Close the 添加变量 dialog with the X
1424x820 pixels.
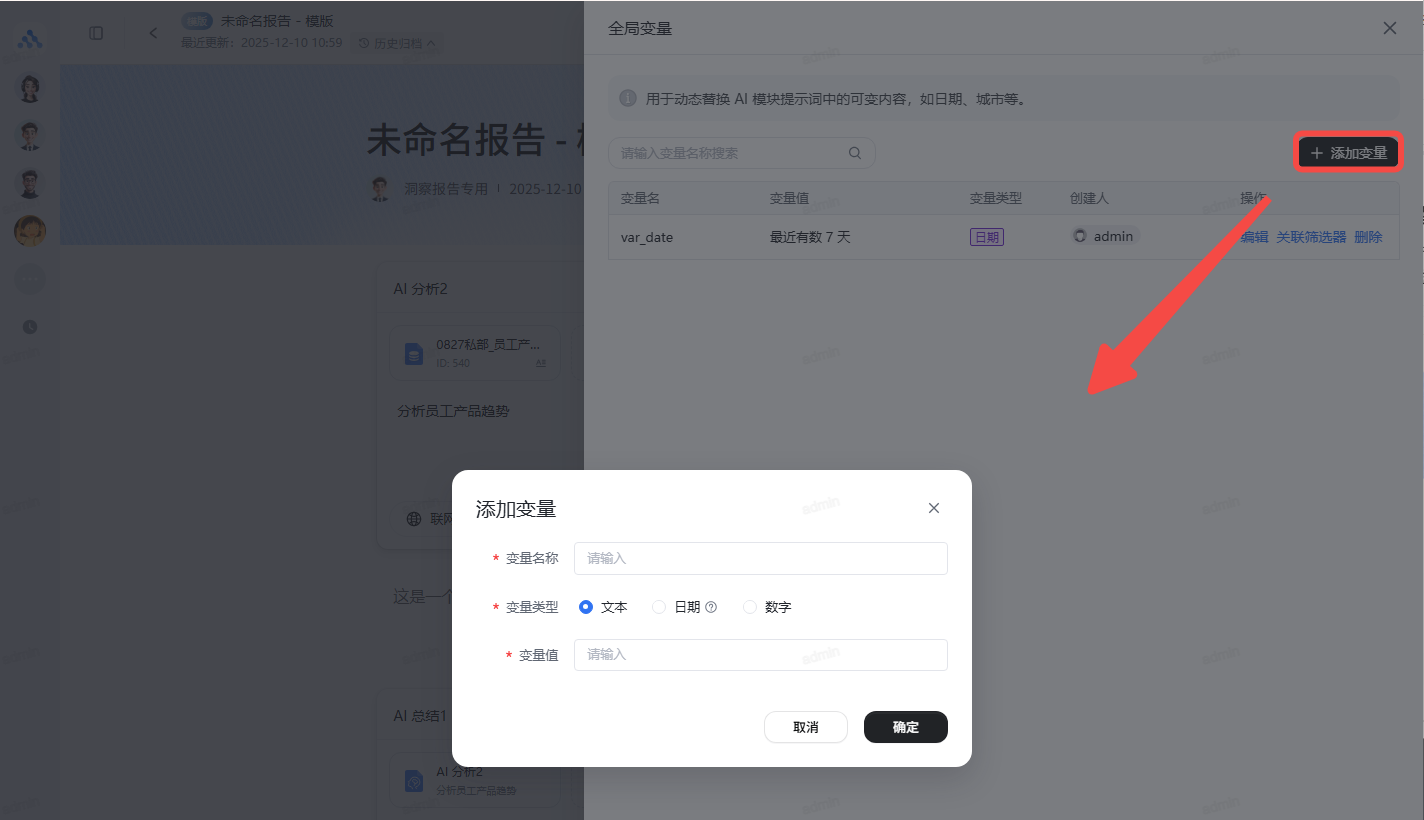[x=934, y=508]
